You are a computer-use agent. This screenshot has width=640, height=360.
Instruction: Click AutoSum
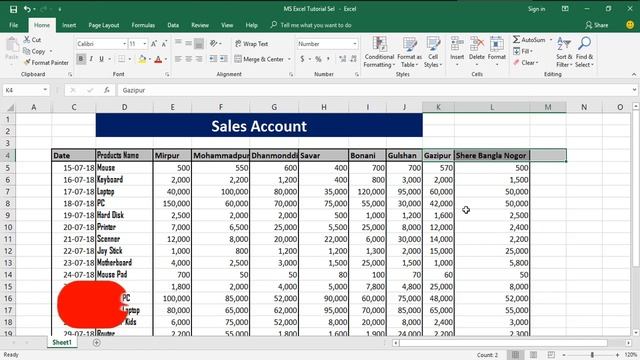tap(529, 40)
